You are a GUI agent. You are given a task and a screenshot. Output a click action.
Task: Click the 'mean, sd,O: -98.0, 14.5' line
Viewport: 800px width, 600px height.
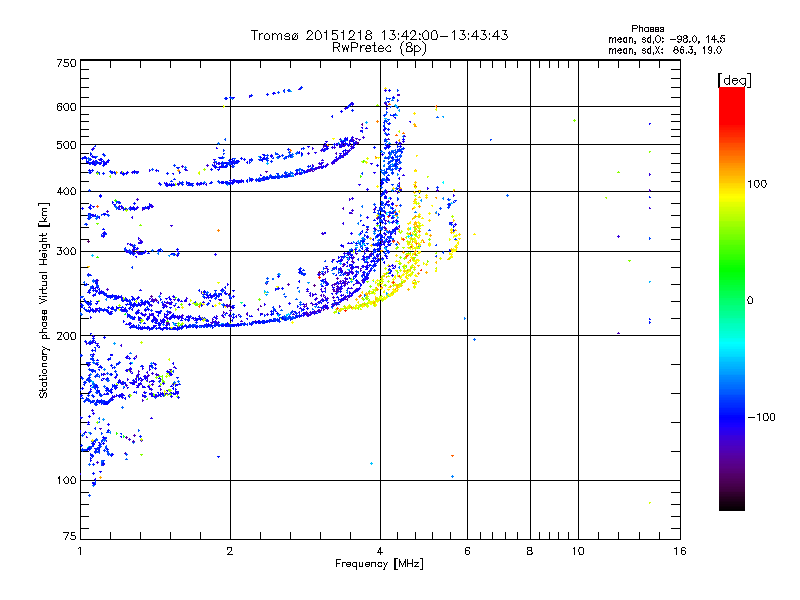666,39
